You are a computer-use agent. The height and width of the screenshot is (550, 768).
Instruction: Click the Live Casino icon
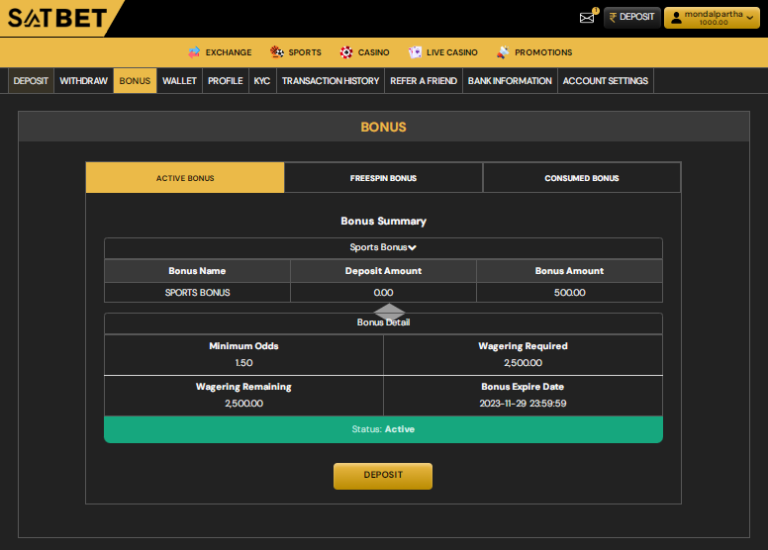(415, 52)
